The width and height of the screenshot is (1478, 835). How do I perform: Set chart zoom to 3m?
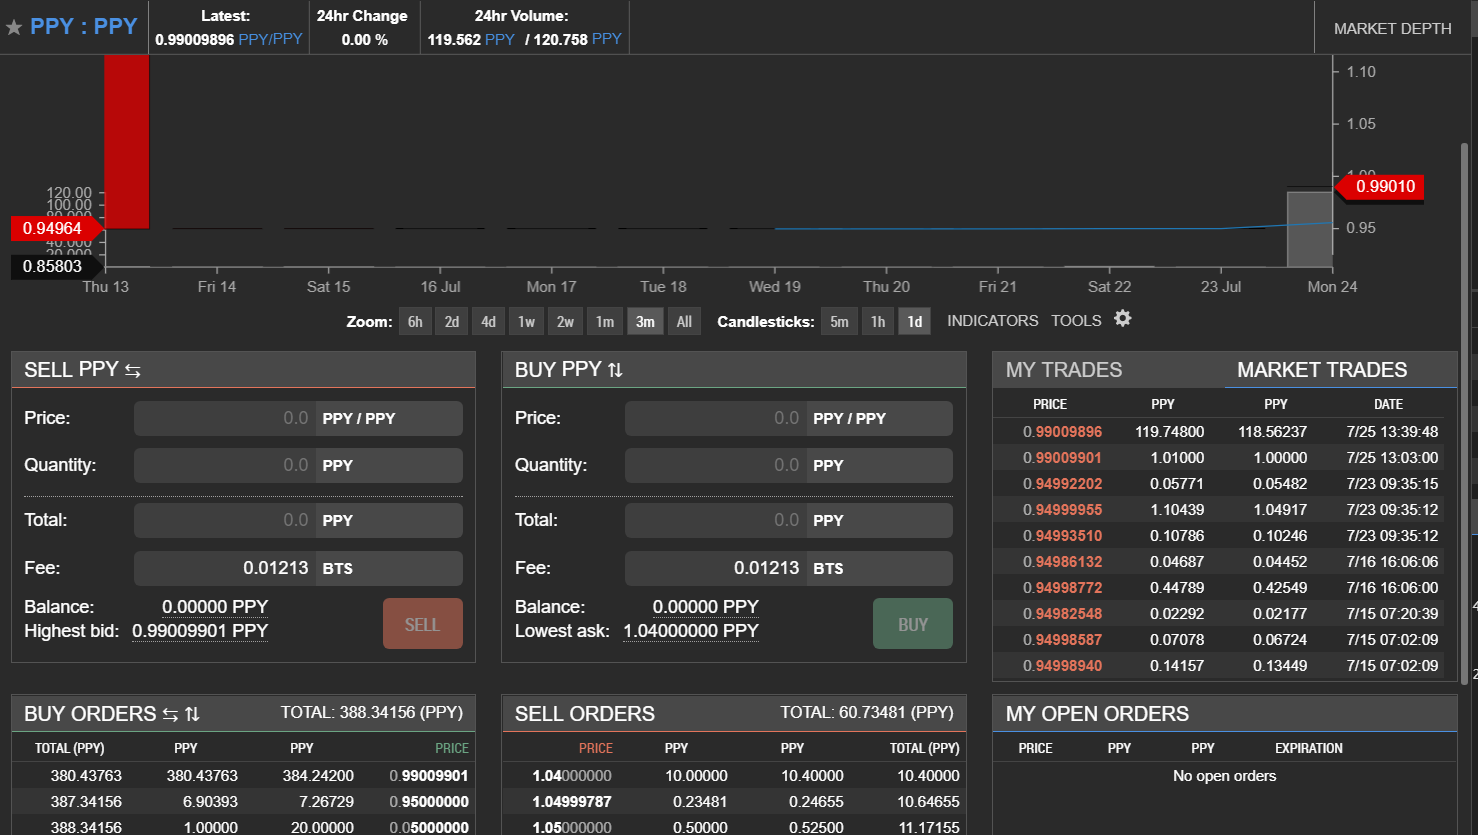click(x=645, y=321)
